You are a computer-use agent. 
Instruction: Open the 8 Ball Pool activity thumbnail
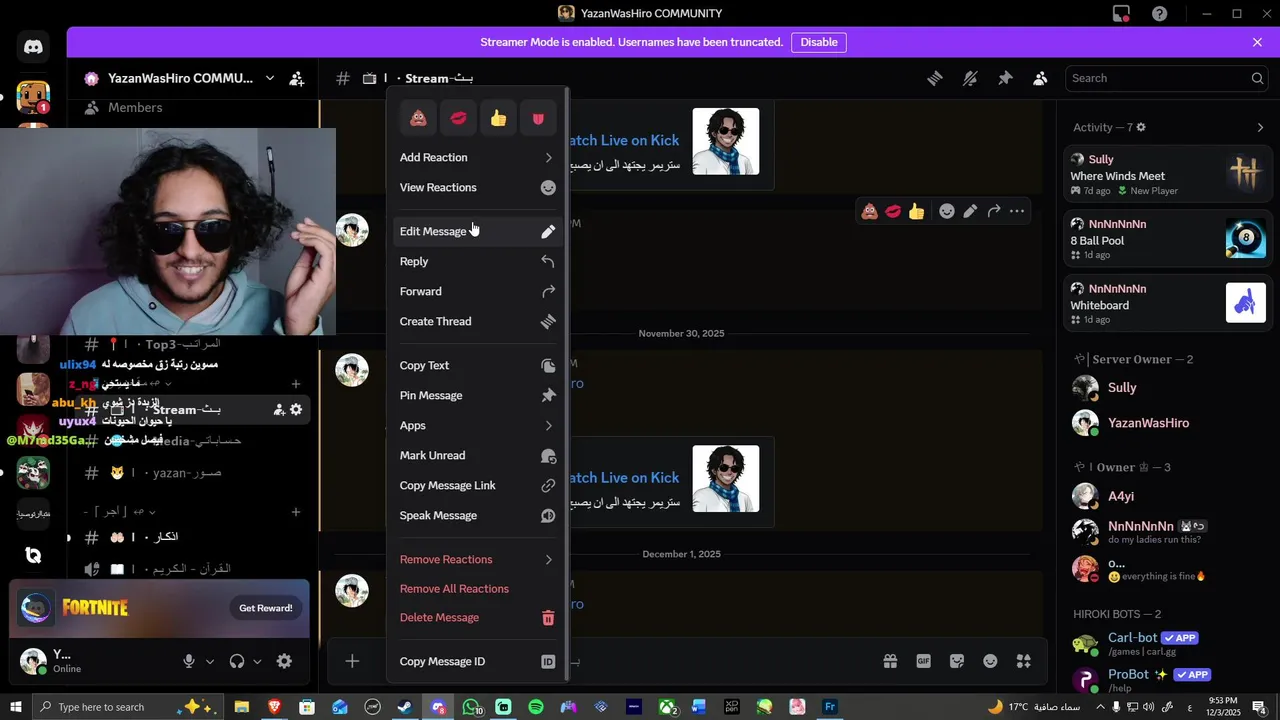pos(1246,238)
